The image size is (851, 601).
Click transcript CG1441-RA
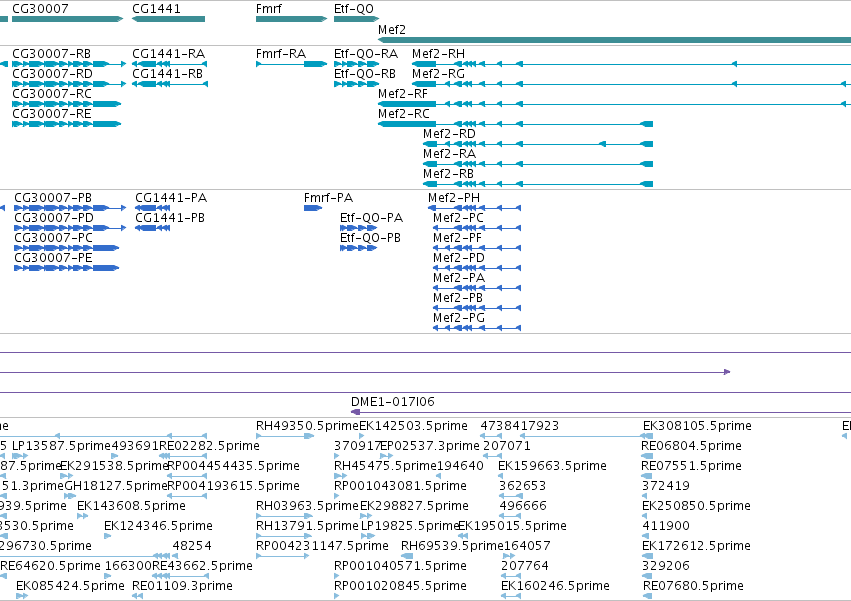click(x=169, y=64)
